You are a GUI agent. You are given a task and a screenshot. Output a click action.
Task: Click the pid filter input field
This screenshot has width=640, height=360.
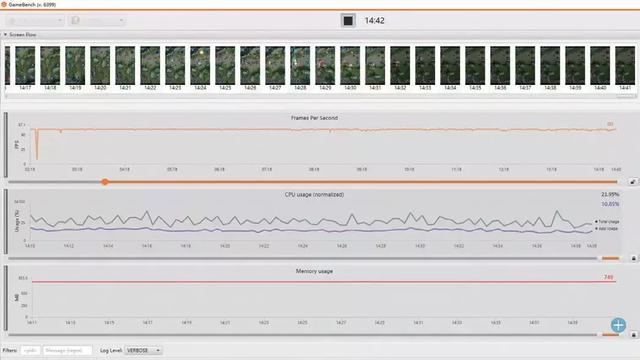click(30, 350)
